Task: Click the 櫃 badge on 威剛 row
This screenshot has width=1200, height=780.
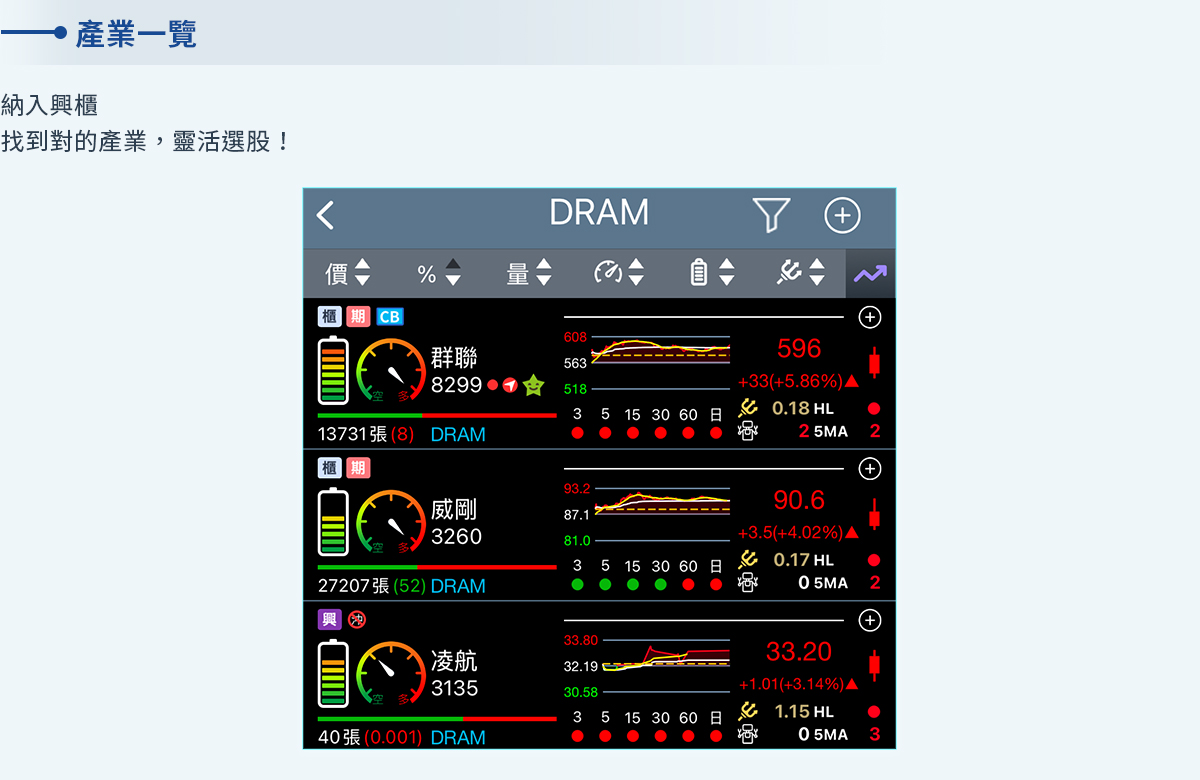Action: (330, 468)
